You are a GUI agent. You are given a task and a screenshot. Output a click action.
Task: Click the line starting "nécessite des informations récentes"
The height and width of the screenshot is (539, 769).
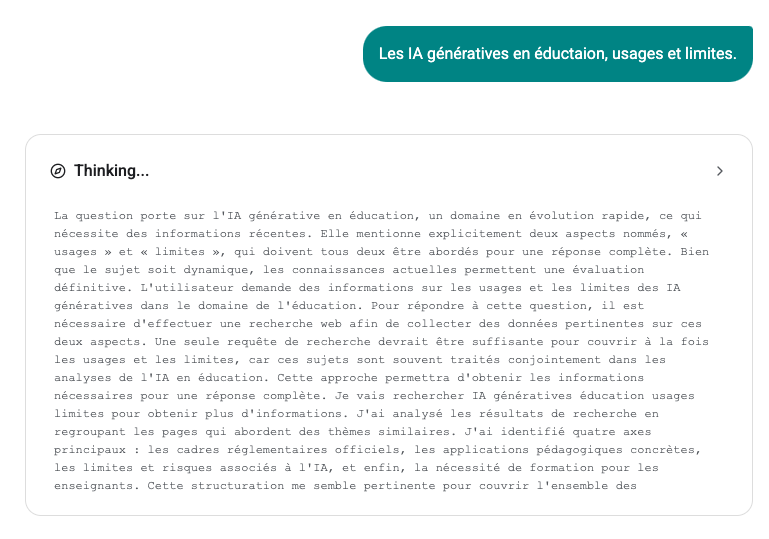(x=380, y=233)
